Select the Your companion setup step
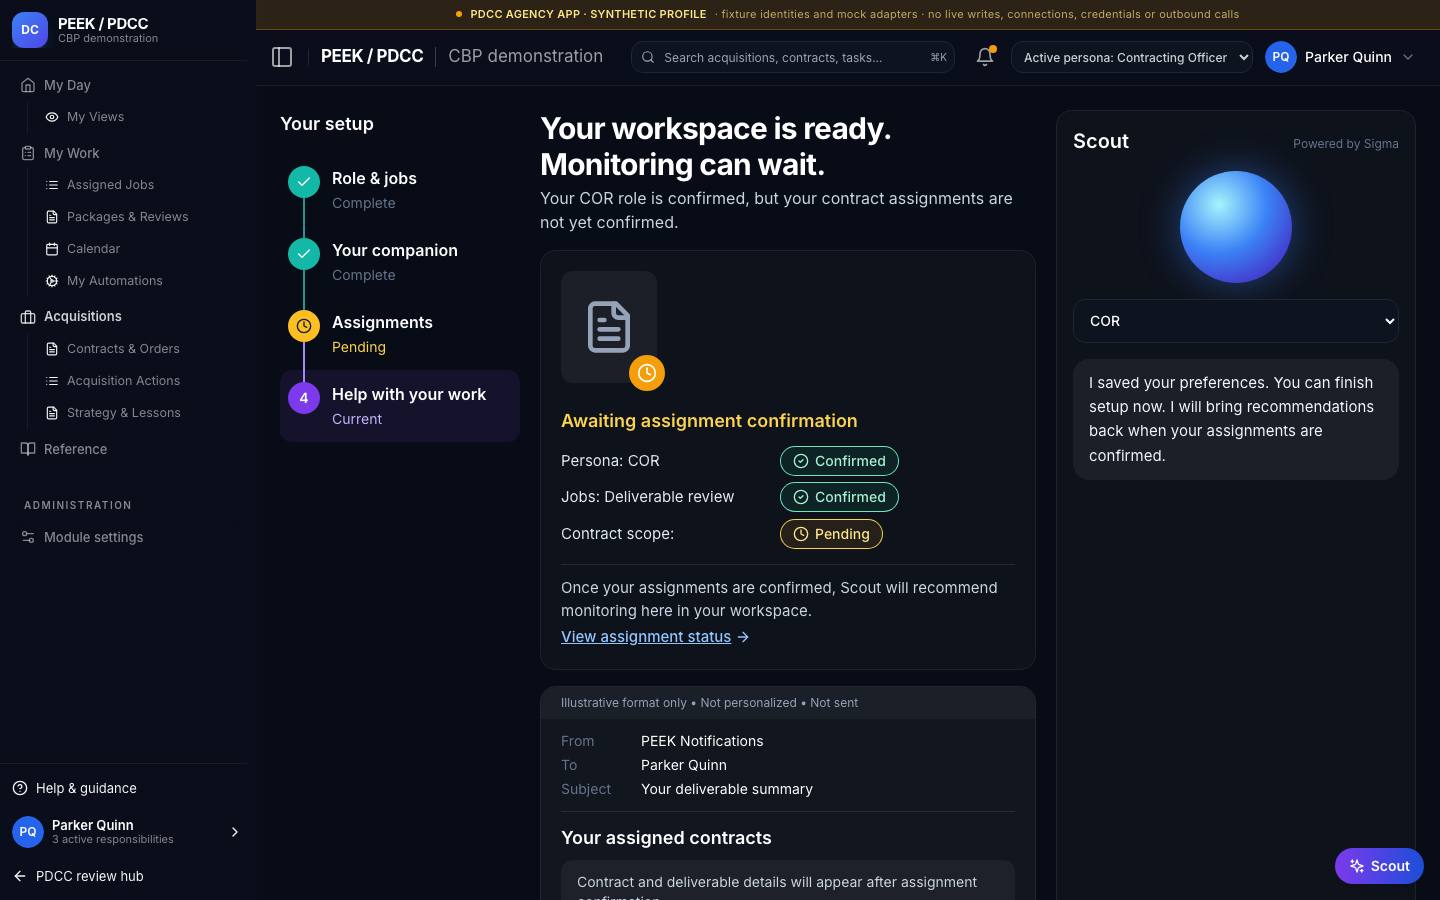 (x=400, y=262)
